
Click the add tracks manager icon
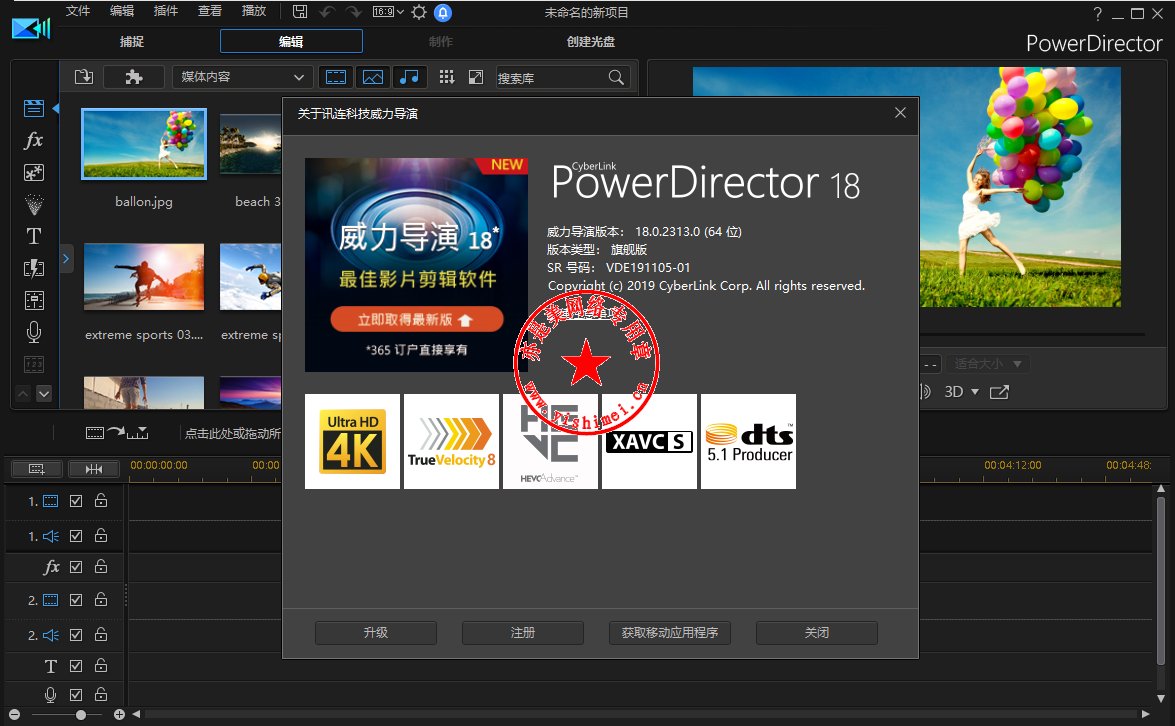point(36,469)
